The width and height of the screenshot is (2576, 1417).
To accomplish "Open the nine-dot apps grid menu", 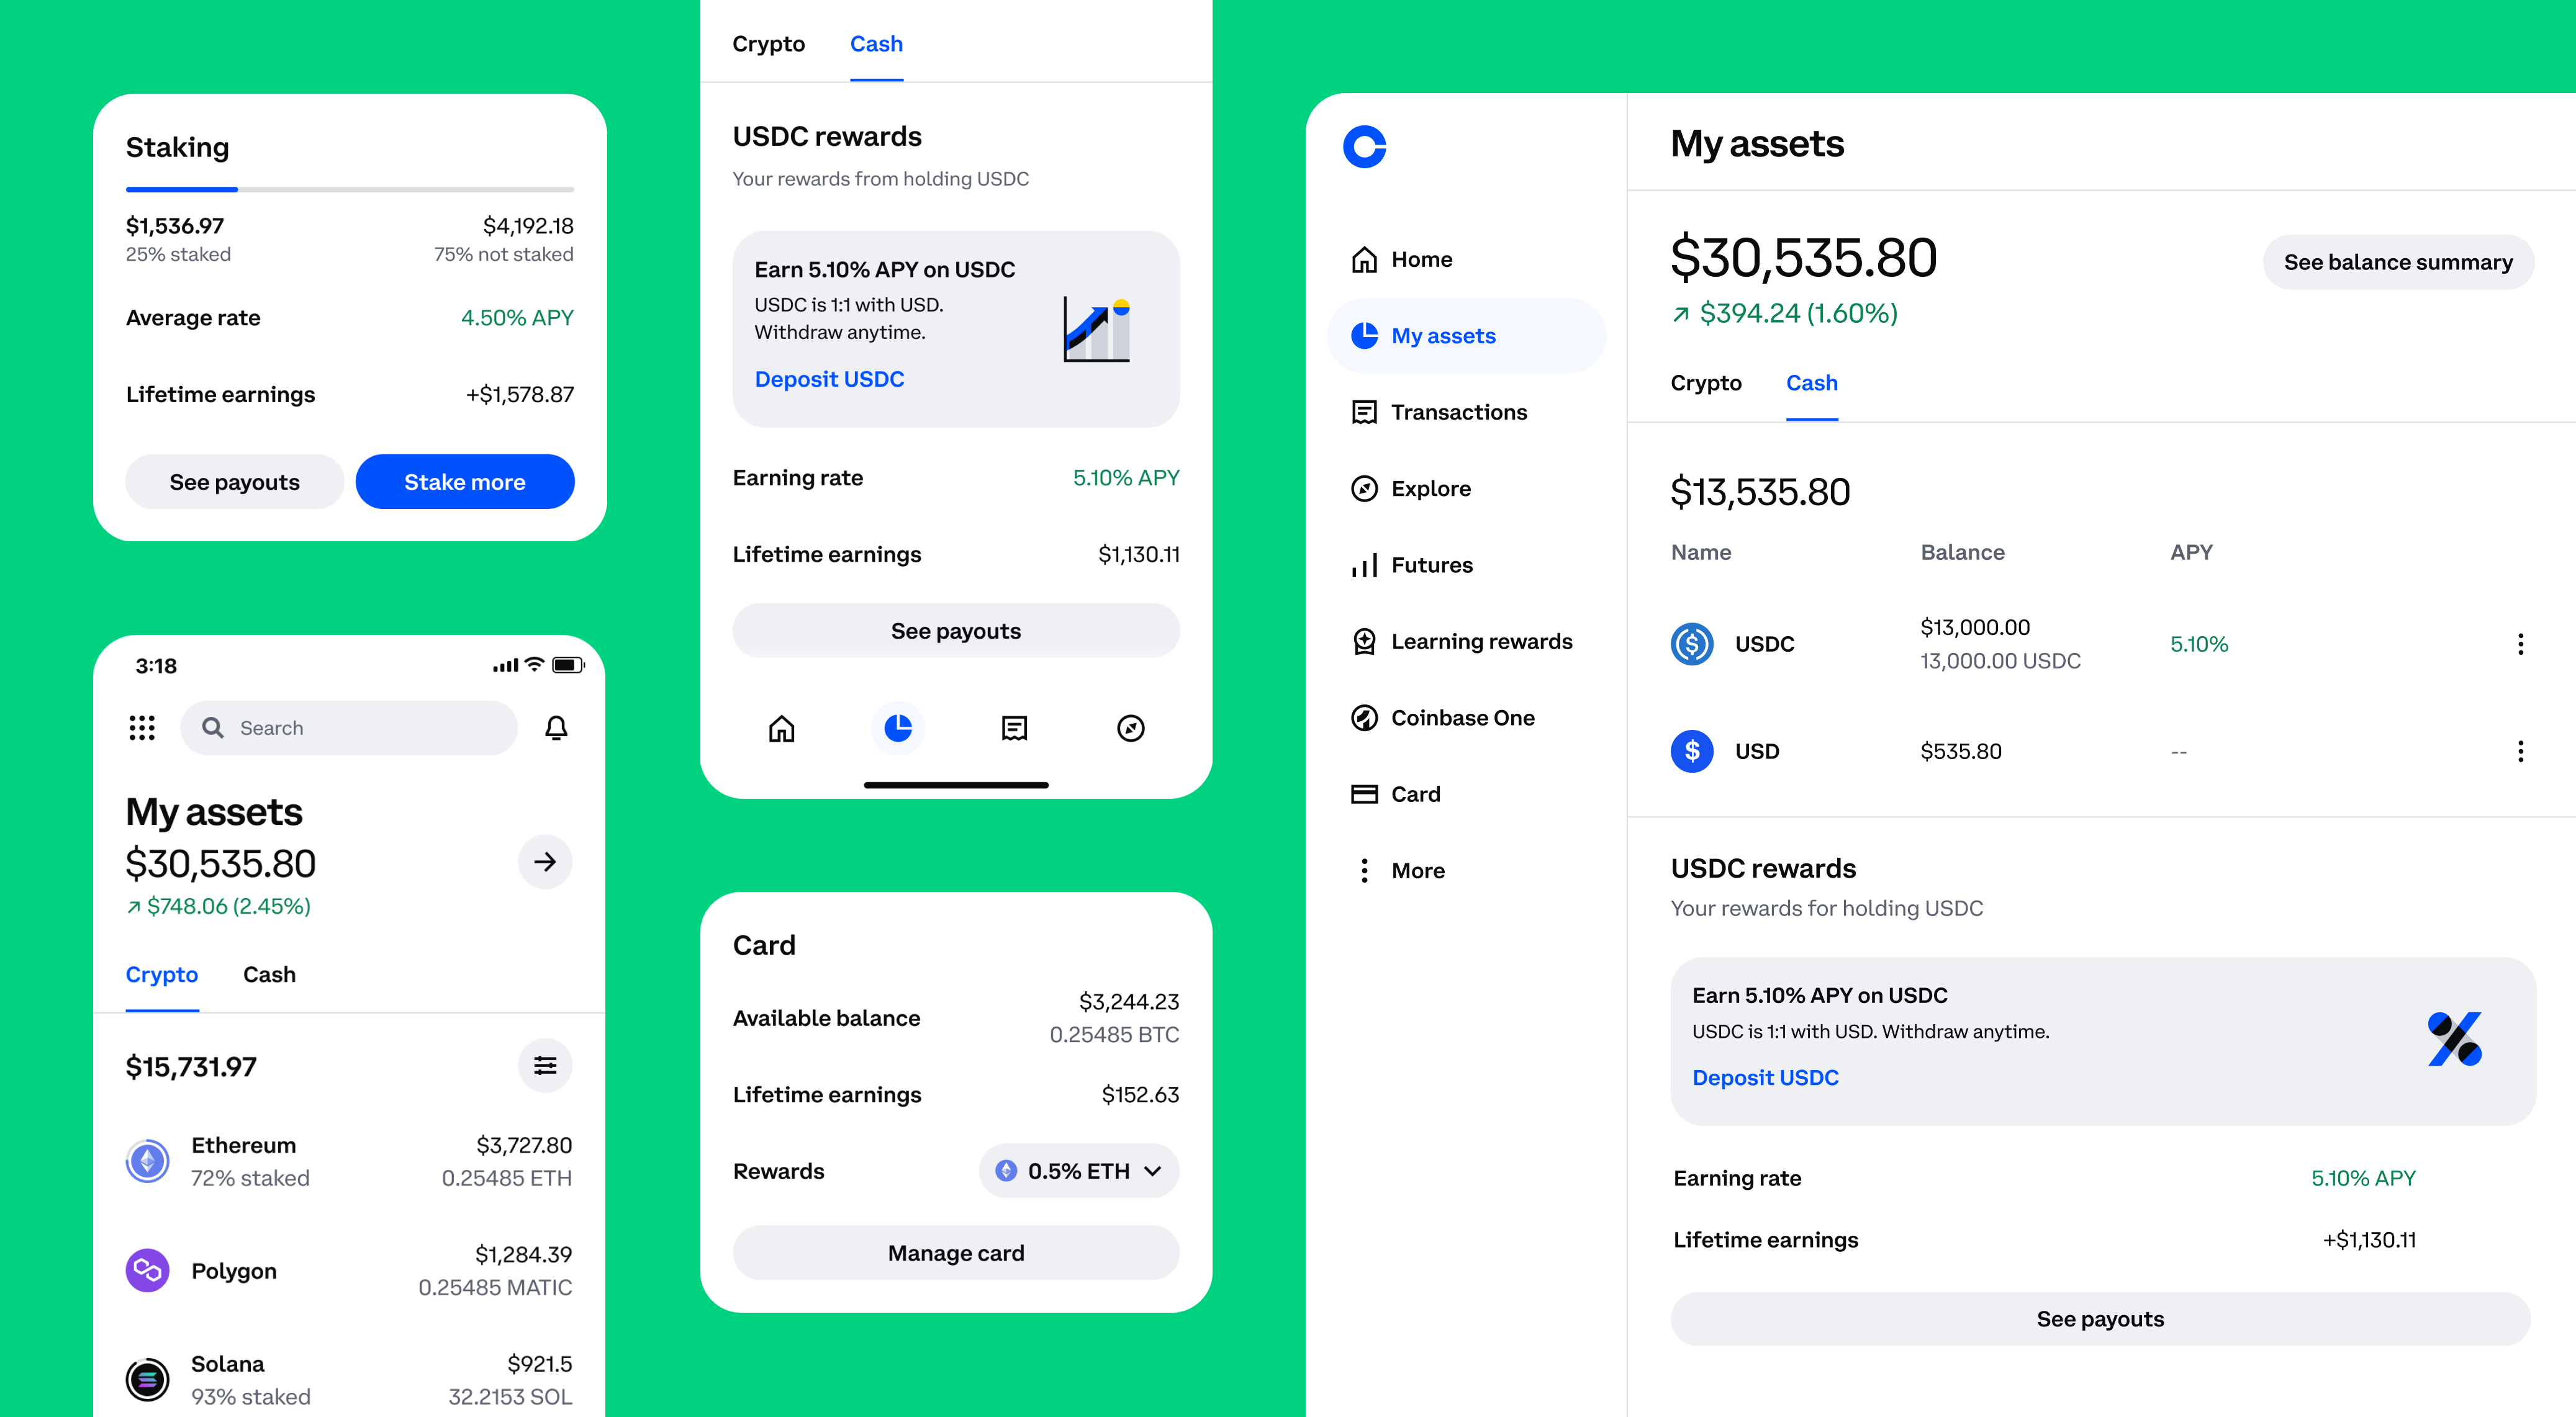I will (142, 728).
